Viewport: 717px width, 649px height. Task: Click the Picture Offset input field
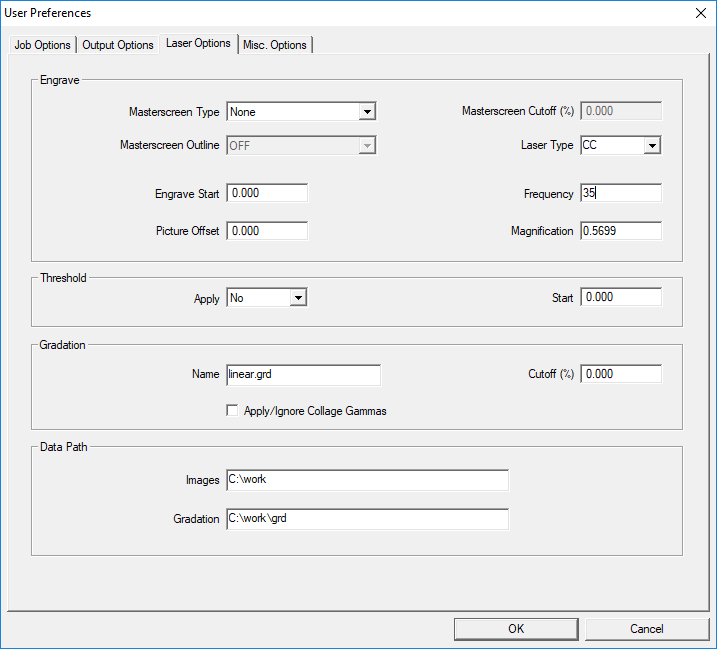(x=267, y=231)
